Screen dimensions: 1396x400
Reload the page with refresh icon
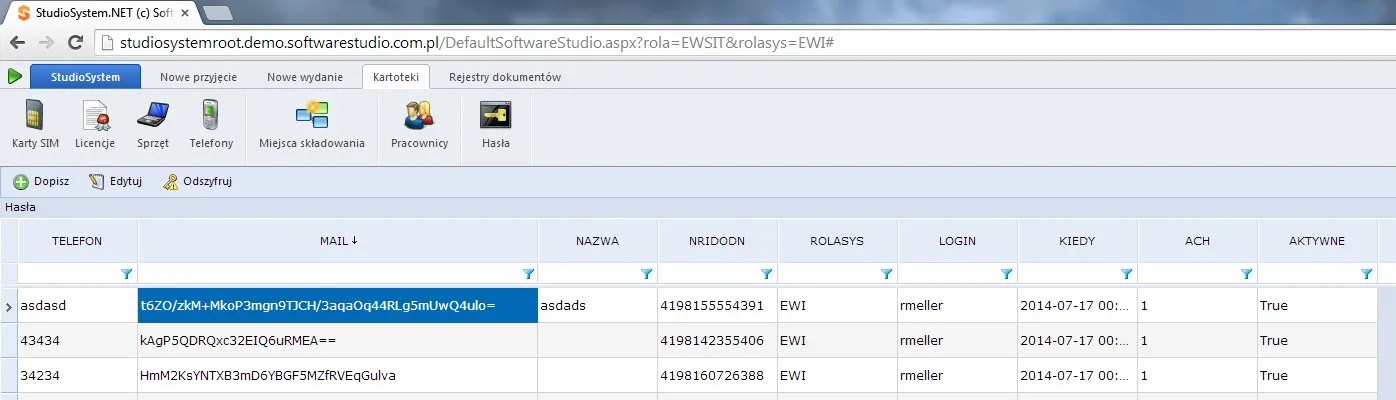(x=75, y=43)
